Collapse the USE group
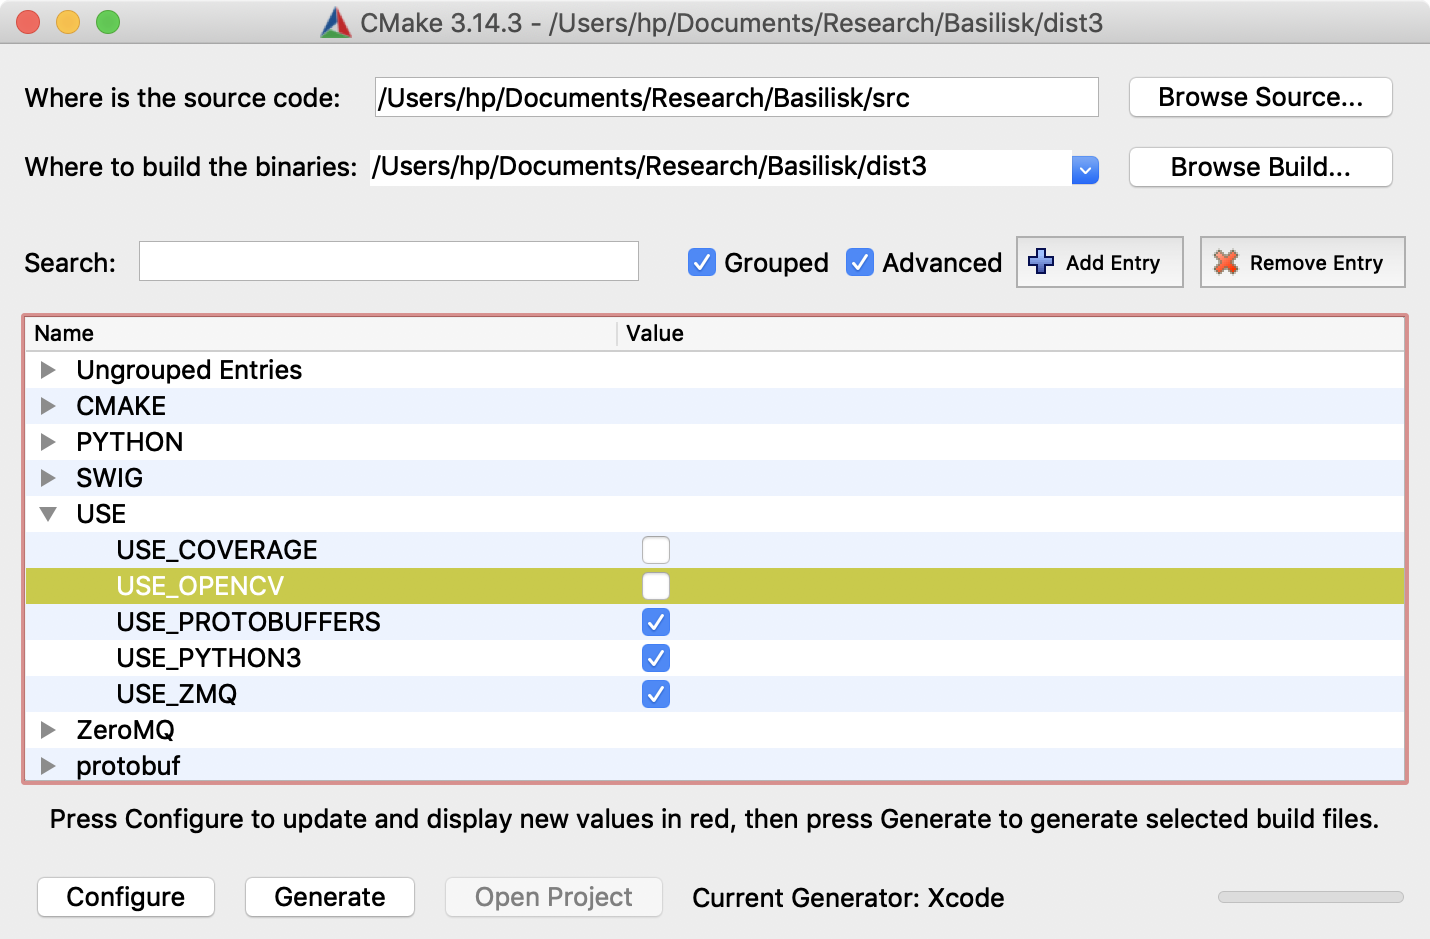The image size is (1430, 939). click(x=48, y=514)
